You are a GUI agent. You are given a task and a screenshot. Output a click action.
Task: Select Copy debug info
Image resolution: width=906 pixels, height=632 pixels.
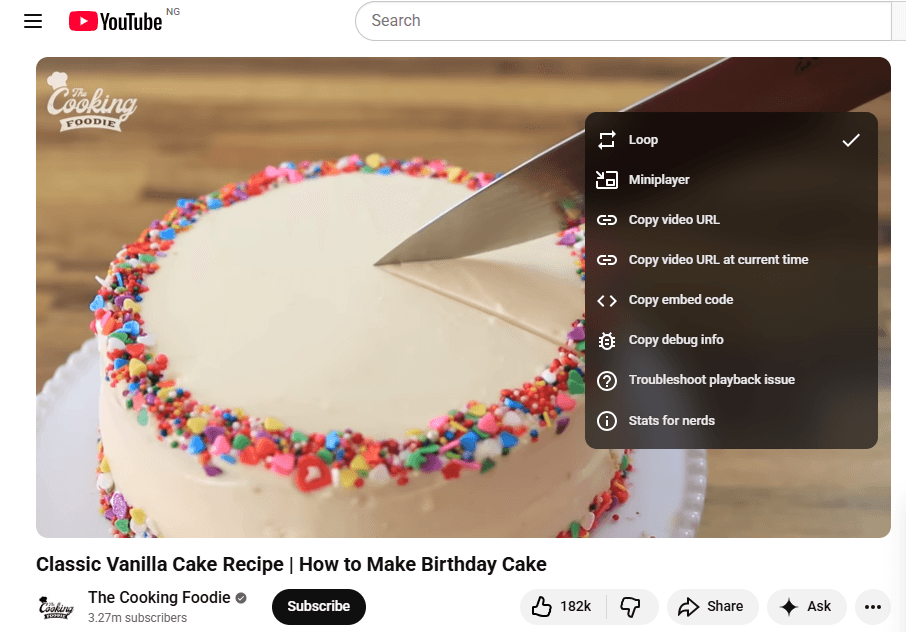tap(731, 340)
